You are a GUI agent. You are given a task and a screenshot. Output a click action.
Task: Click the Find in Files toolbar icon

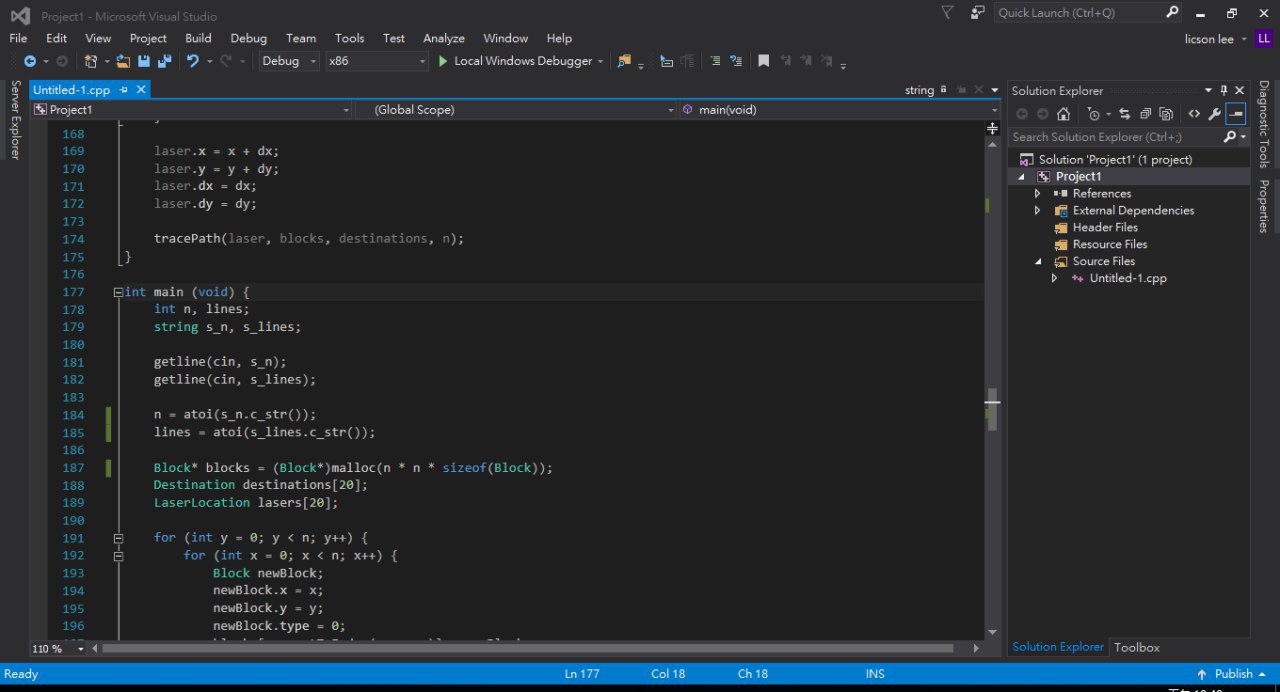click(x=625, y=61)
